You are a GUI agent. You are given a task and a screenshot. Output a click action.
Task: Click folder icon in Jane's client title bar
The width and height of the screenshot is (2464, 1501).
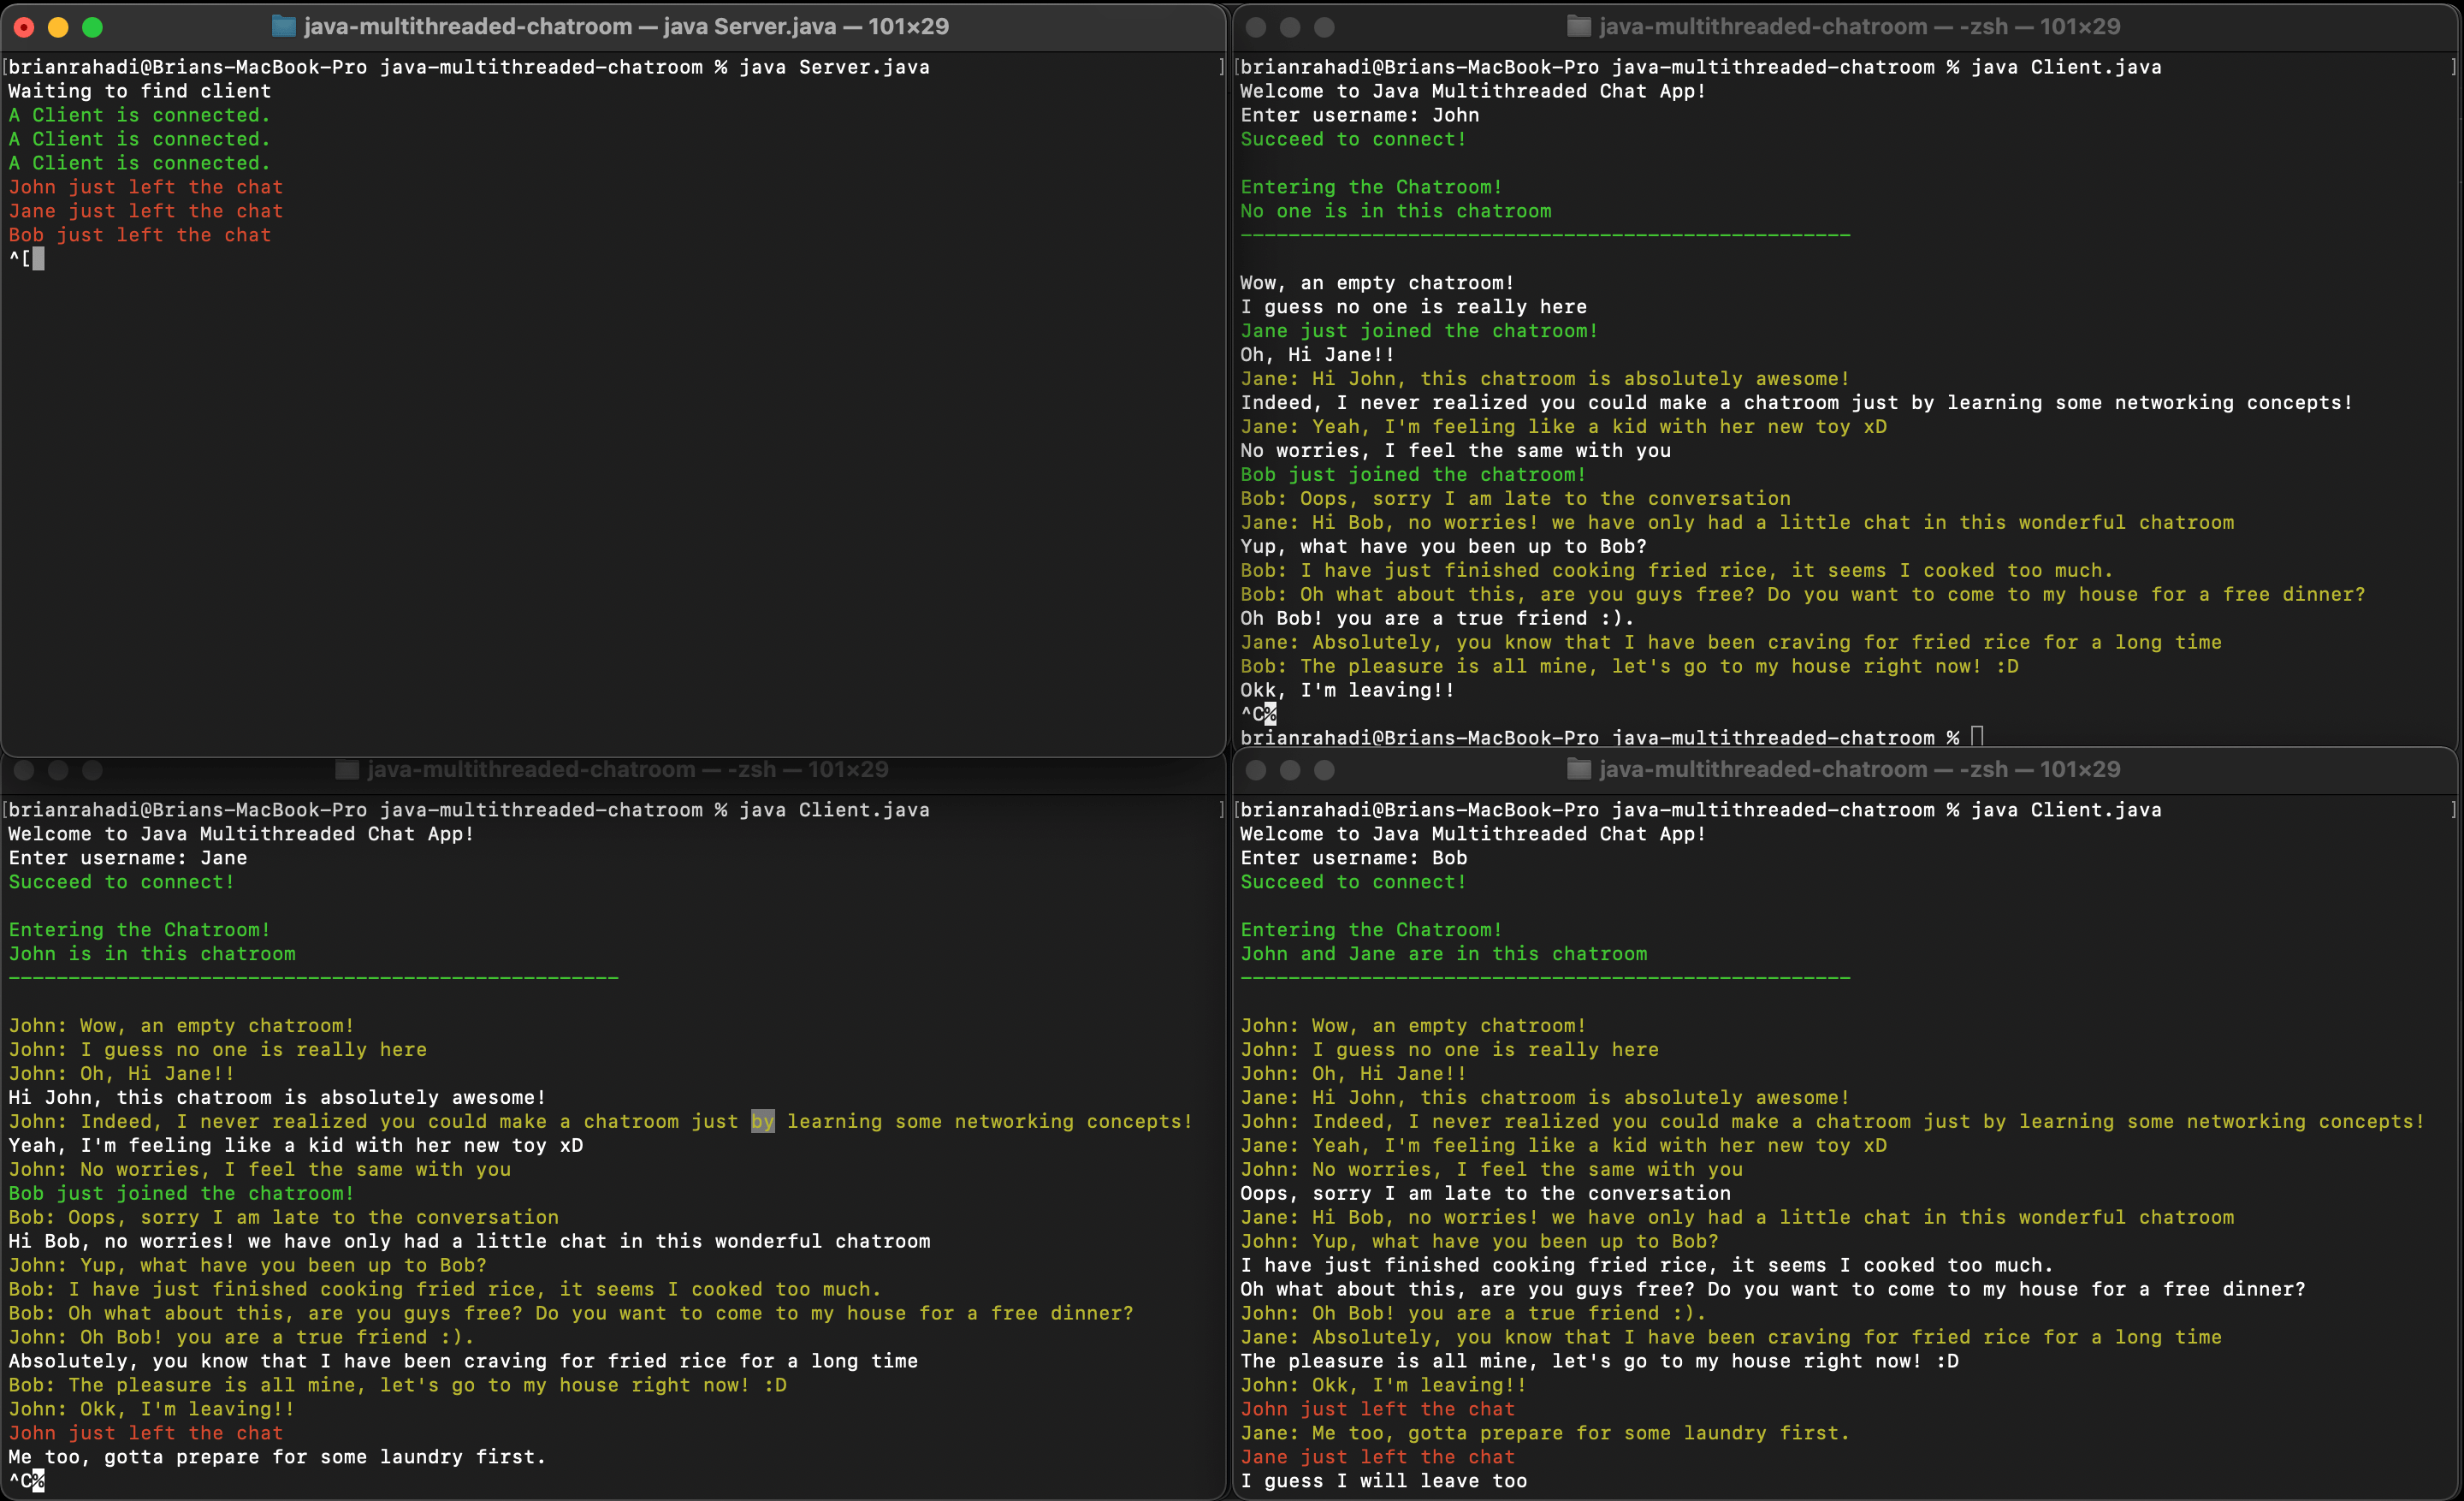pyautogui.click(x=347, y=770)
